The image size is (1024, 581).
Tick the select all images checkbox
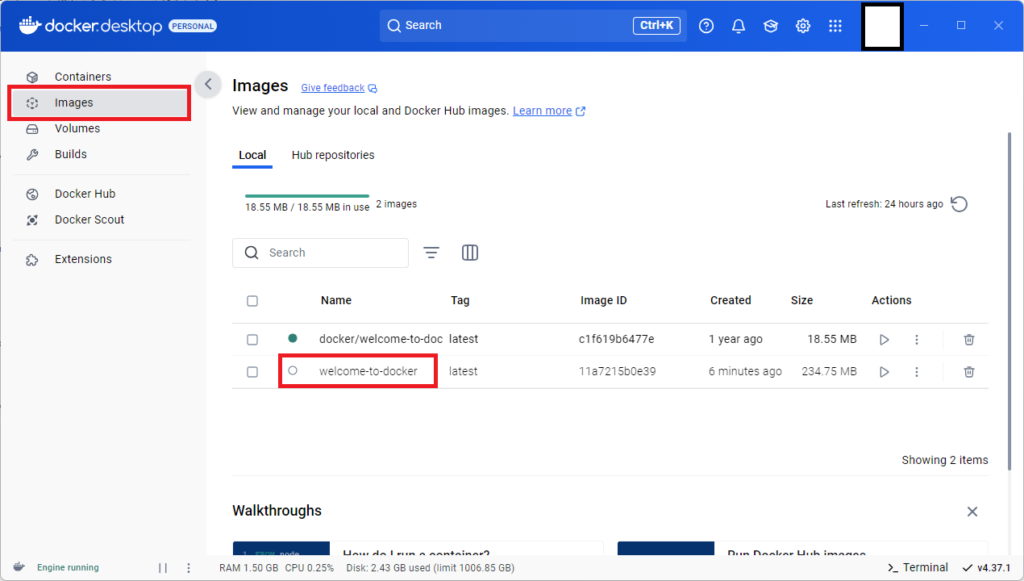tap(252, 301)
